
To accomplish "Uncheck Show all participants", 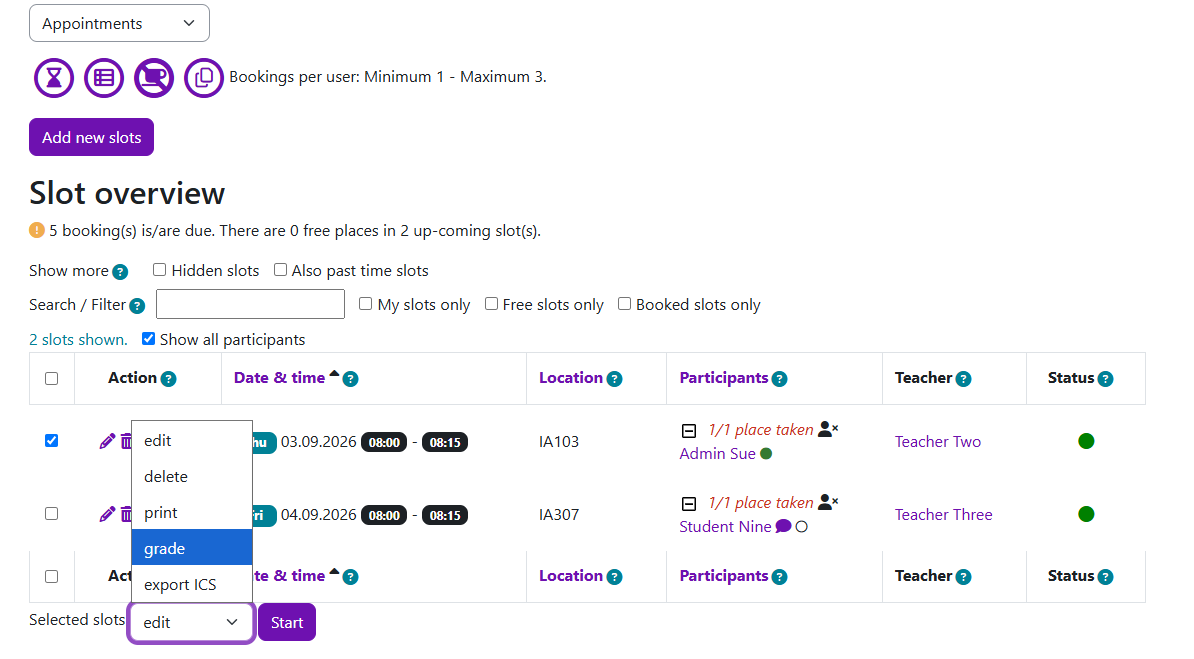I will tap(148, 339).
